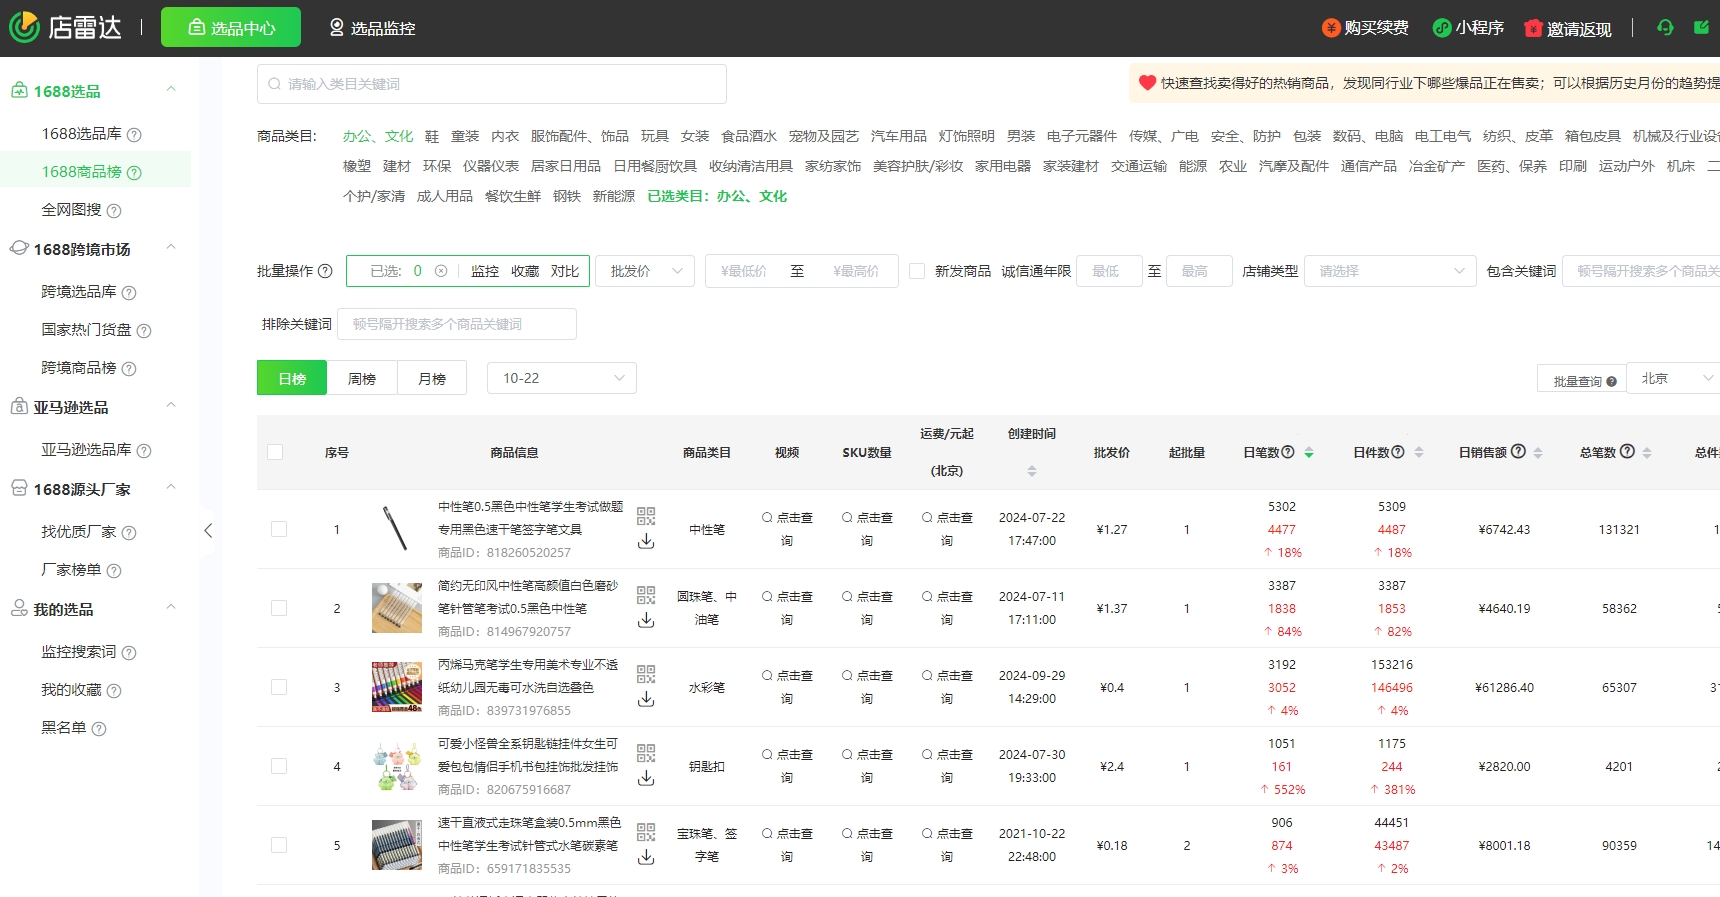Sort table by 日笔数 arrows

pyautogui.click(x=1309, y=453)
